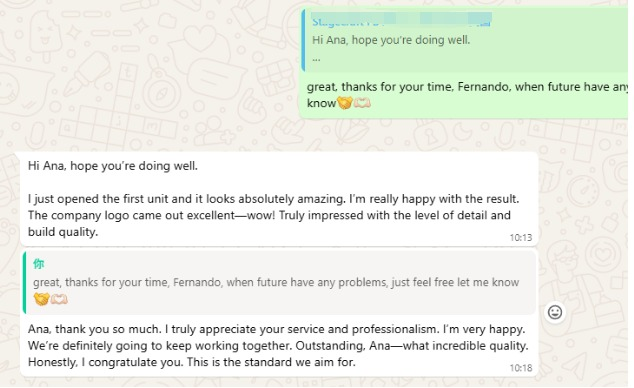Select the 'Ana, thank you so much' message
Screen dimensions: 634x388
(279, 313)
